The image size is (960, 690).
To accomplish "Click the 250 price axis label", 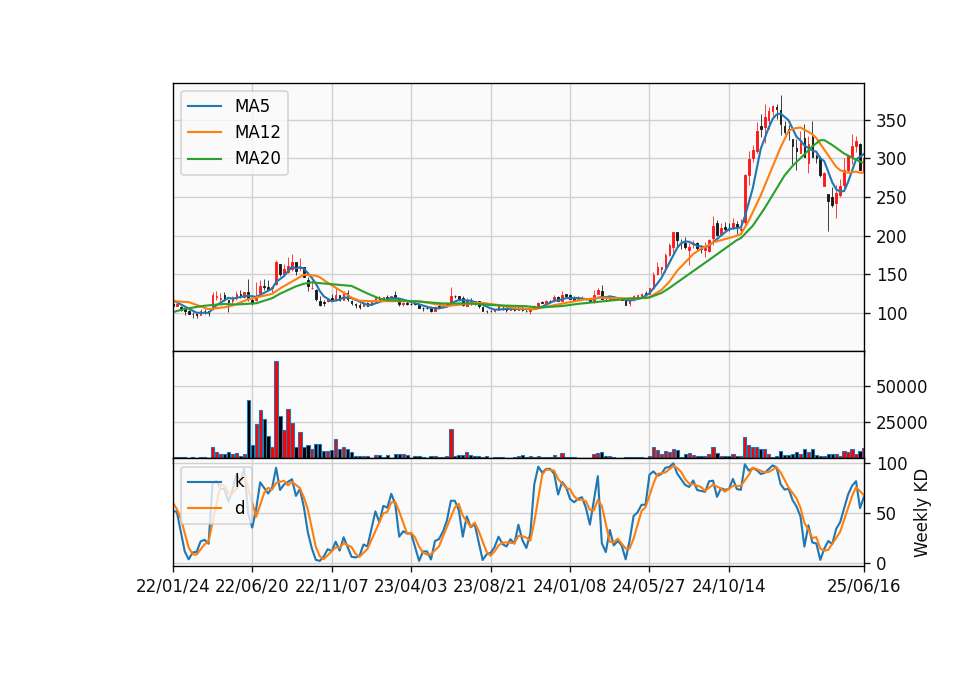I will 891,198.
